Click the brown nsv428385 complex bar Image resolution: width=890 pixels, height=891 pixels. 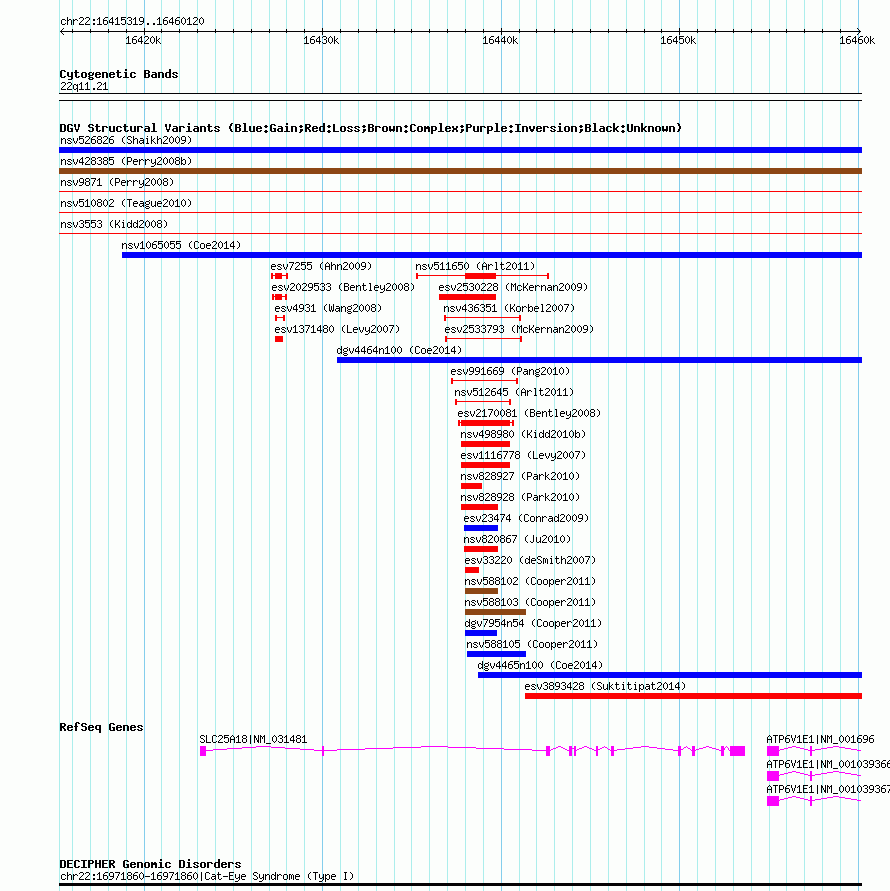coord(460,171)
